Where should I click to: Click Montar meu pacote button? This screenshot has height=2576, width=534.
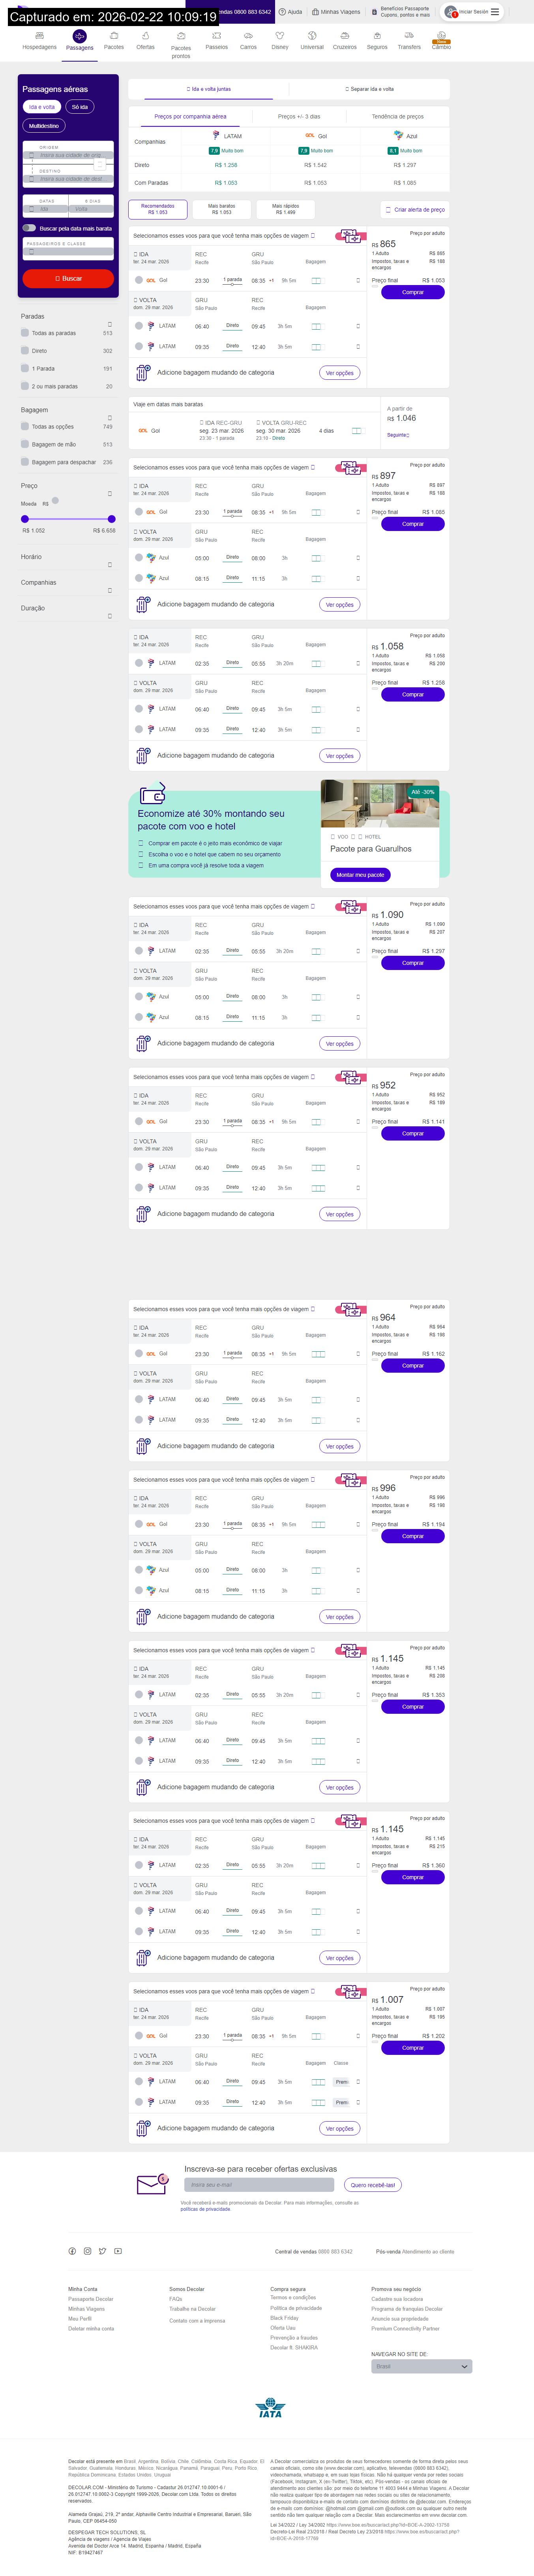[360, 875]
